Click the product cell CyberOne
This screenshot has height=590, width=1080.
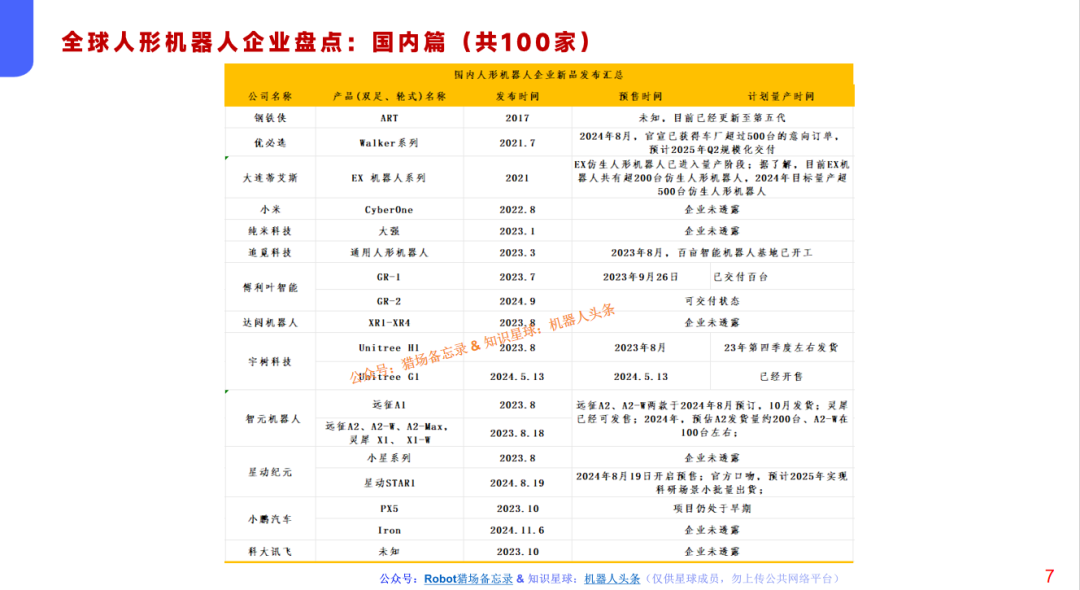[x=389, y=209]
